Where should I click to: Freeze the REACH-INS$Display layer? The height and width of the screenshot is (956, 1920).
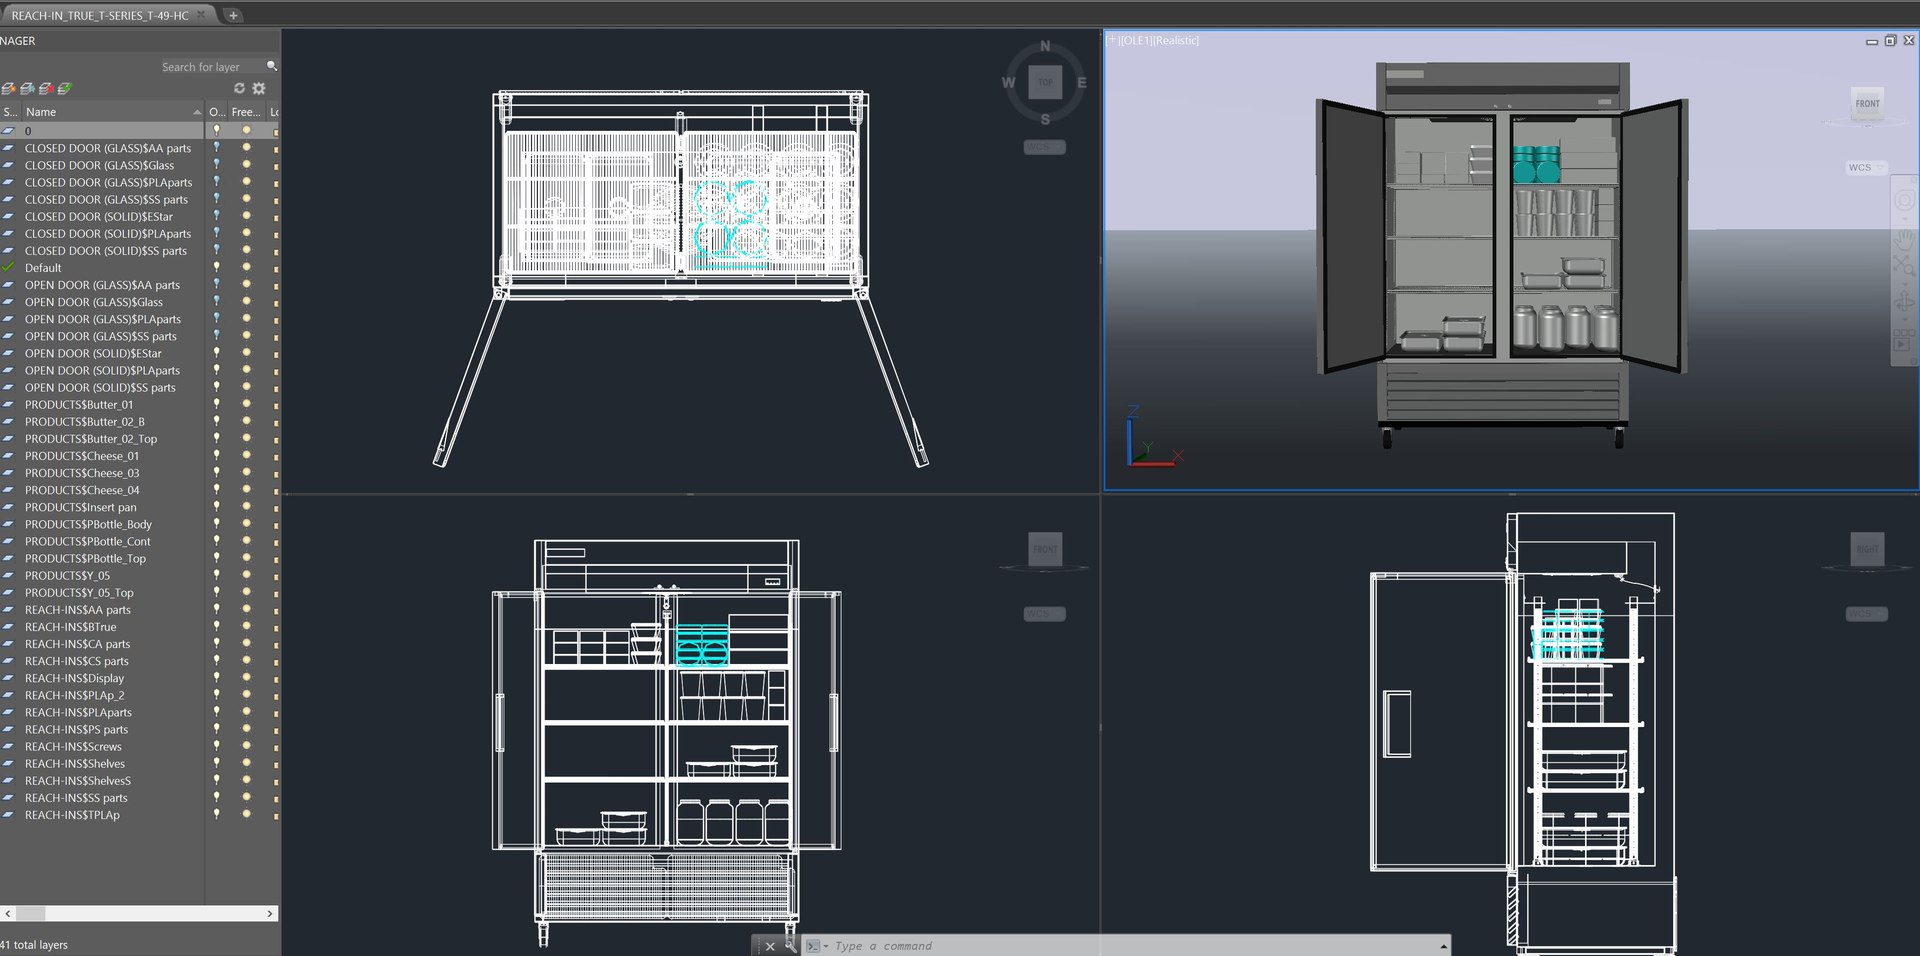click(x=246, y=678)
